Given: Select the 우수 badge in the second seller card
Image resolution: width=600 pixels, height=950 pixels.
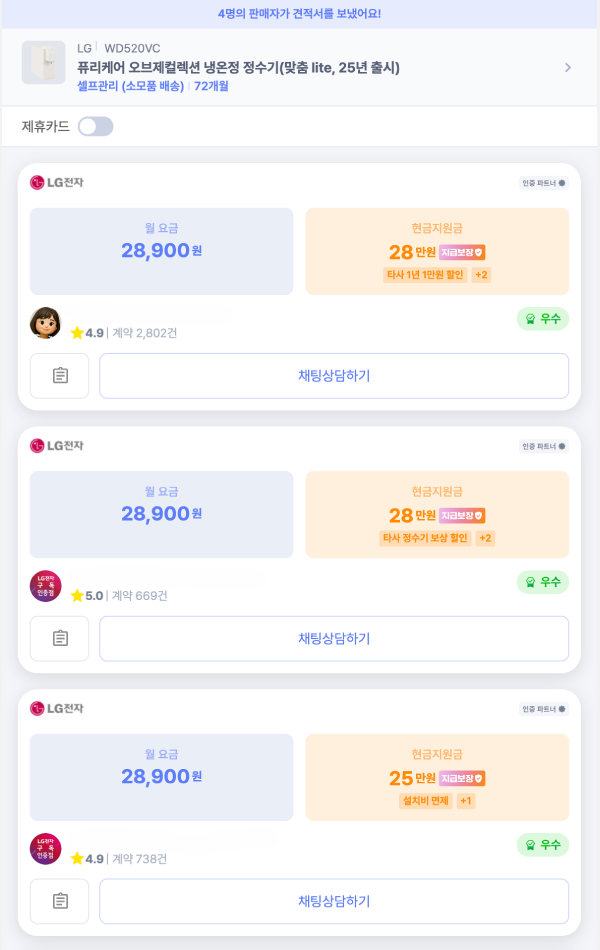Looking at the screenshot, I should 542,581.
